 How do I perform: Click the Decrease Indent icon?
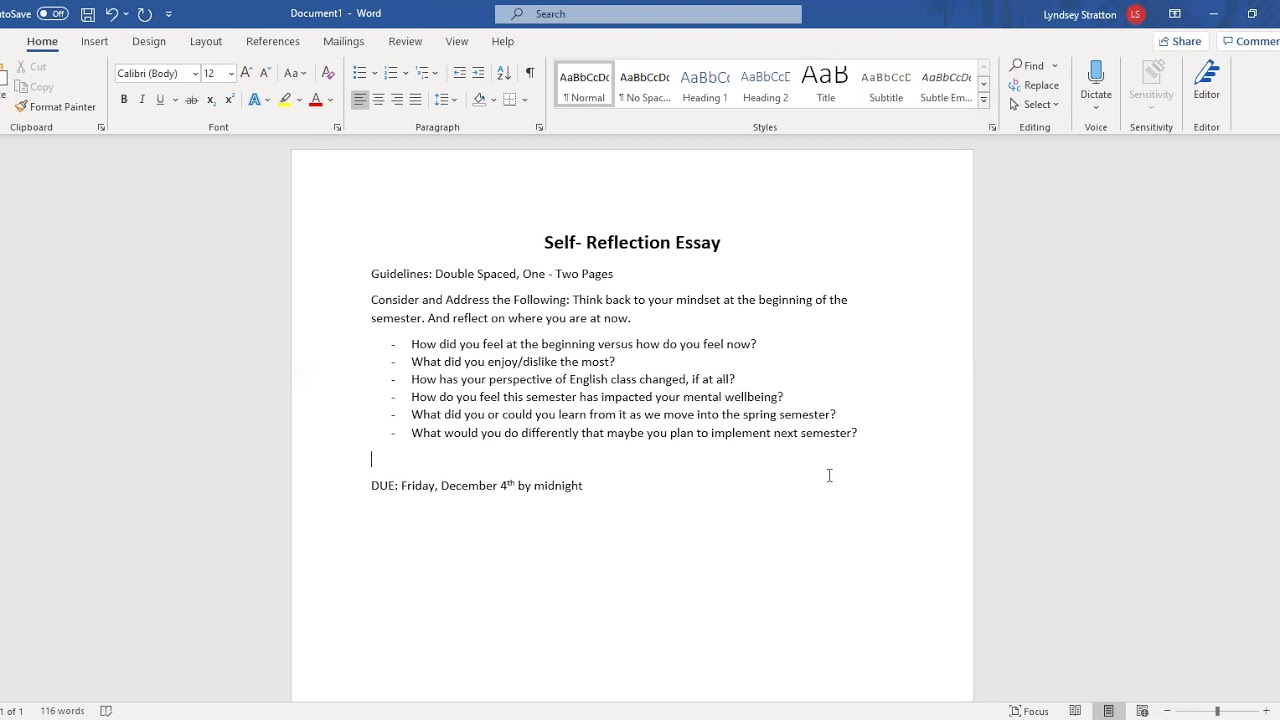[x=459, y=73]
